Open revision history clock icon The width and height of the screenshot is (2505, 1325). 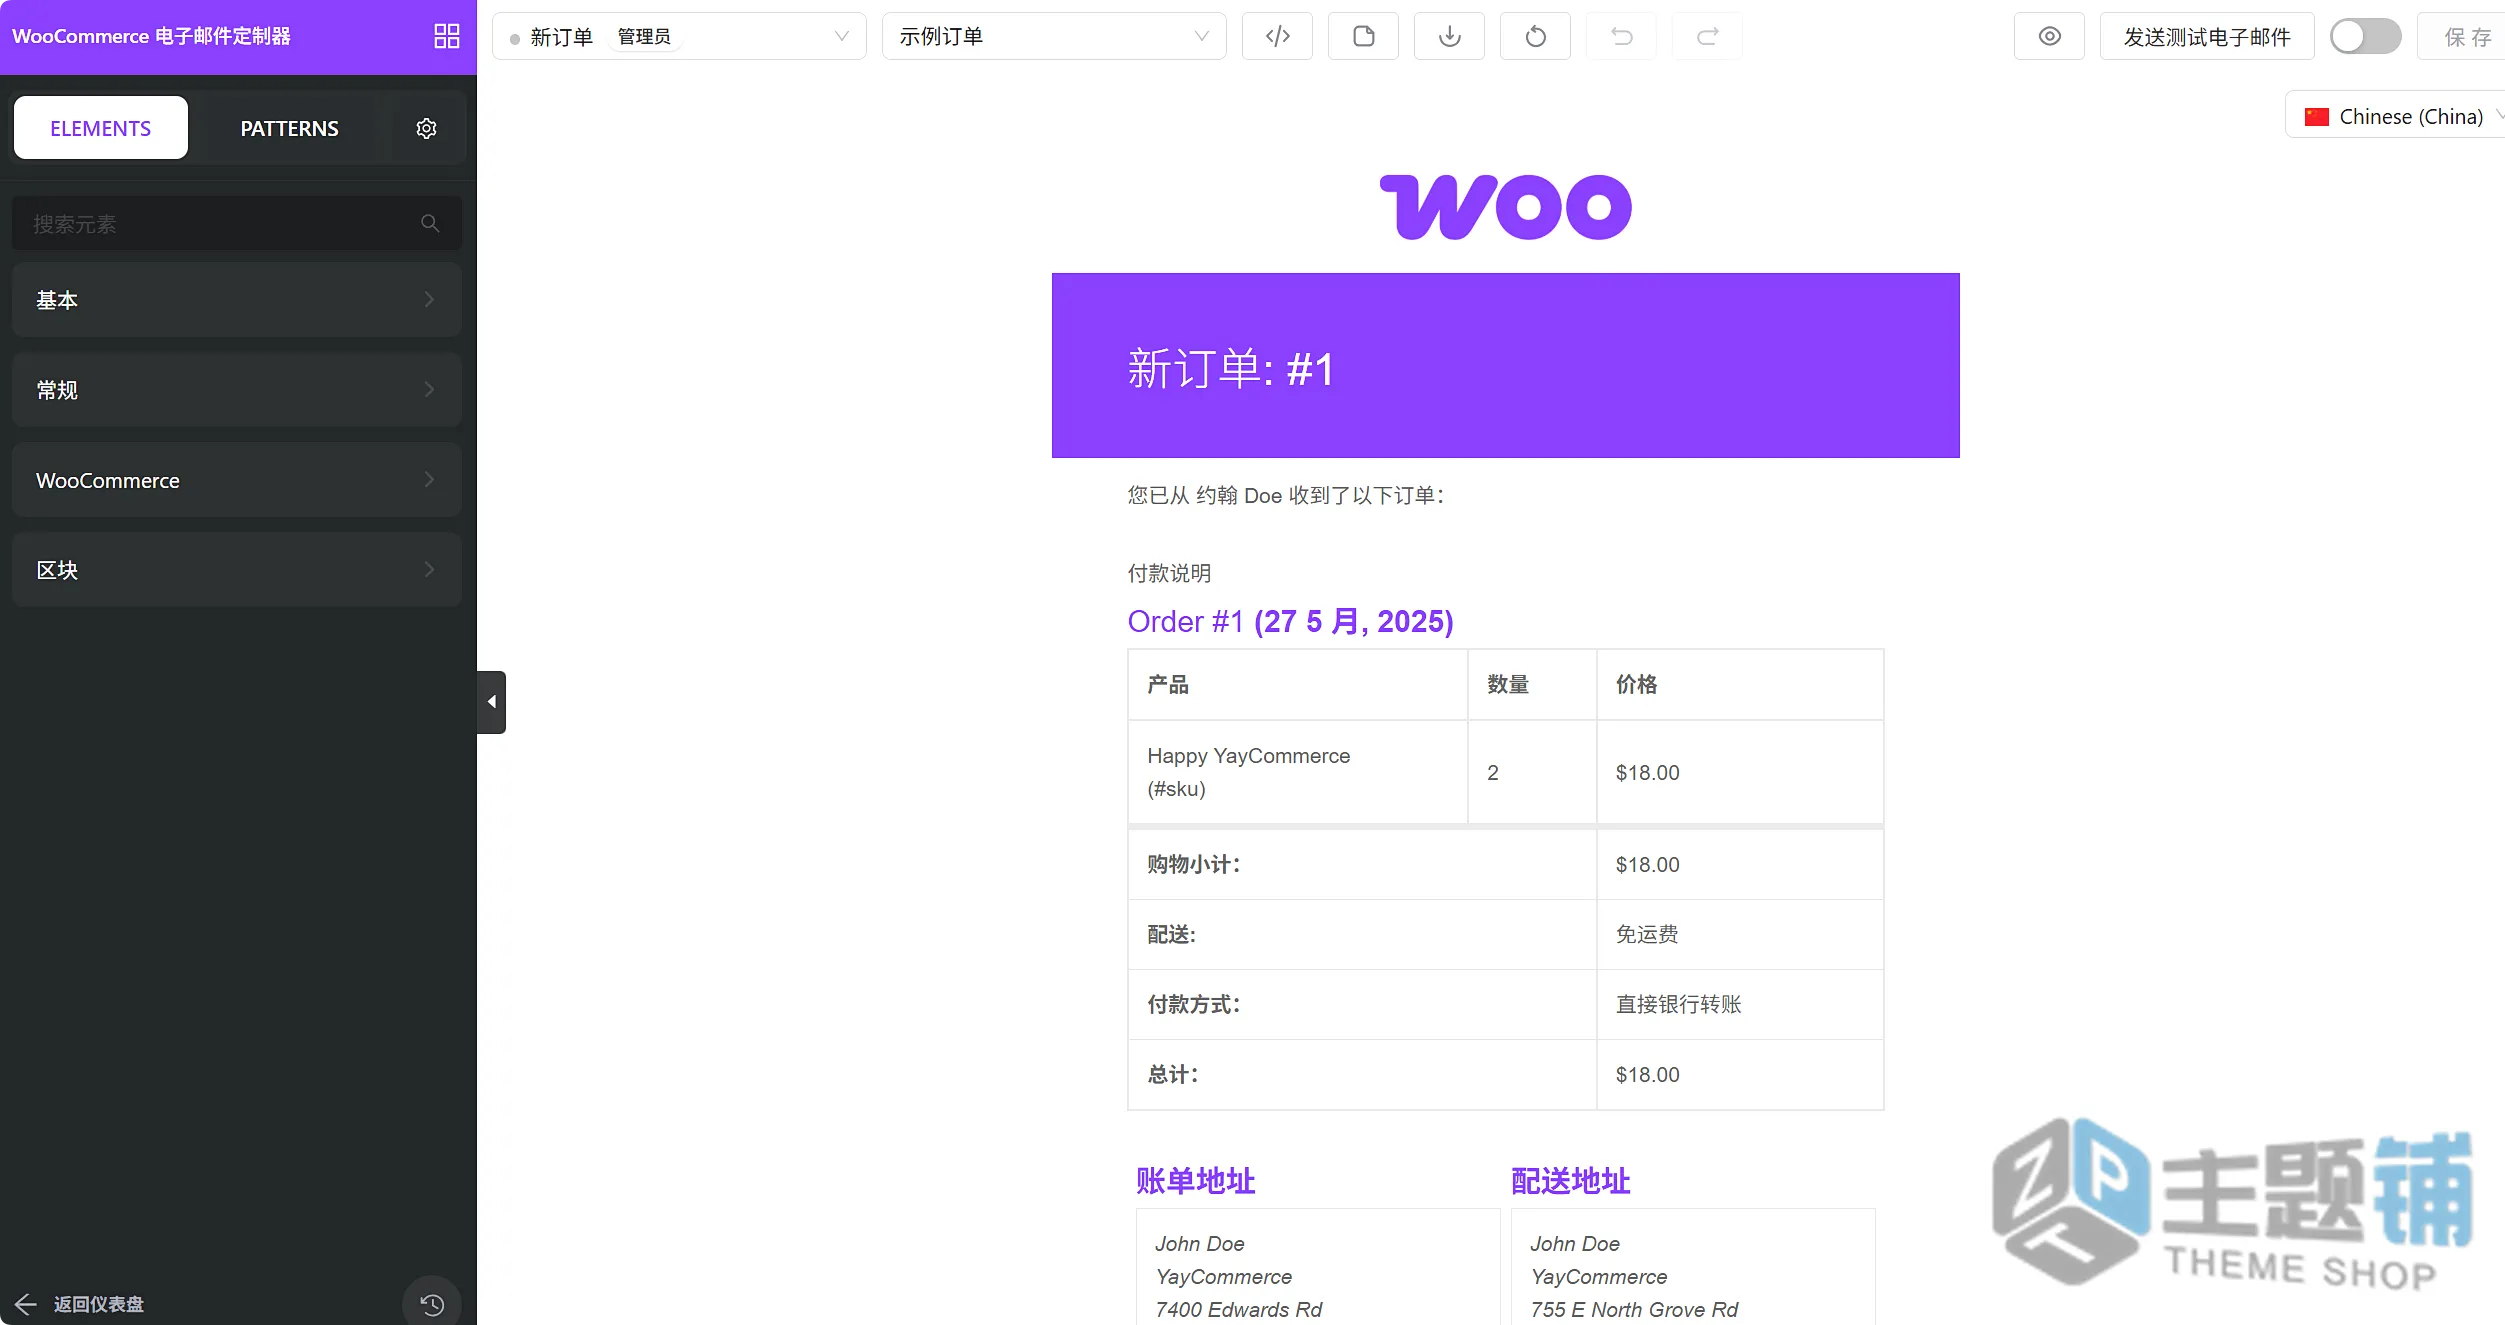point(431,1303)
